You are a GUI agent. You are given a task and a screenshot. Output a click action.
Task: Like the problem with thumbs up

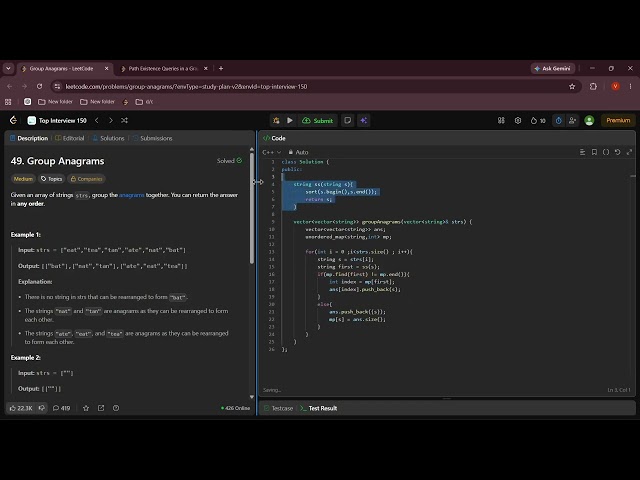coord(21,408)
